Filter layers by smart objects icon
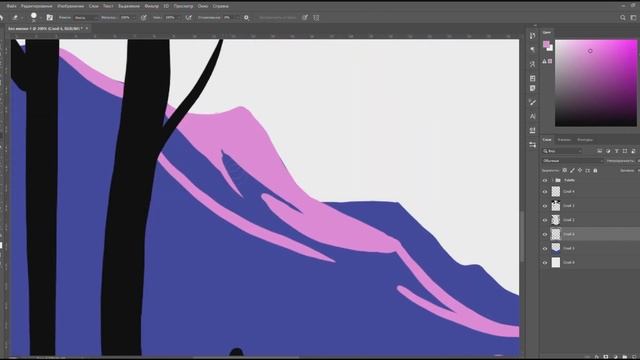This screenshot has height=360, width=640. point(633,151)
